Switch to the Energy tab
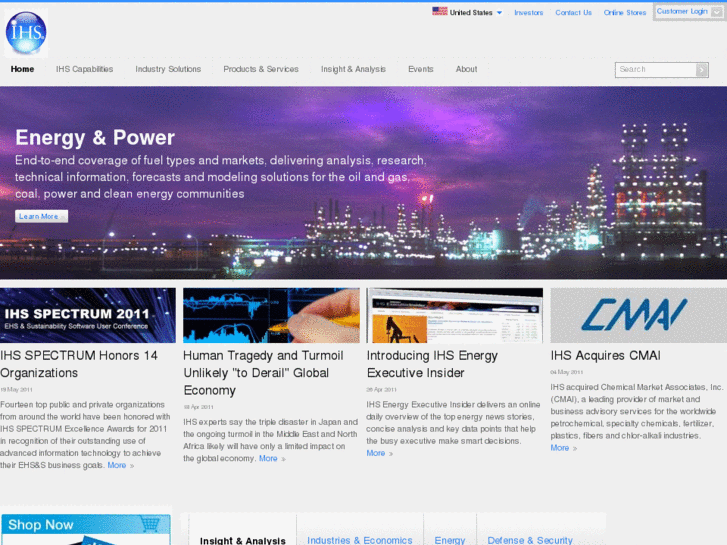Image resolution: width=727 pixels, height=545 pixels. coord(450,540)
